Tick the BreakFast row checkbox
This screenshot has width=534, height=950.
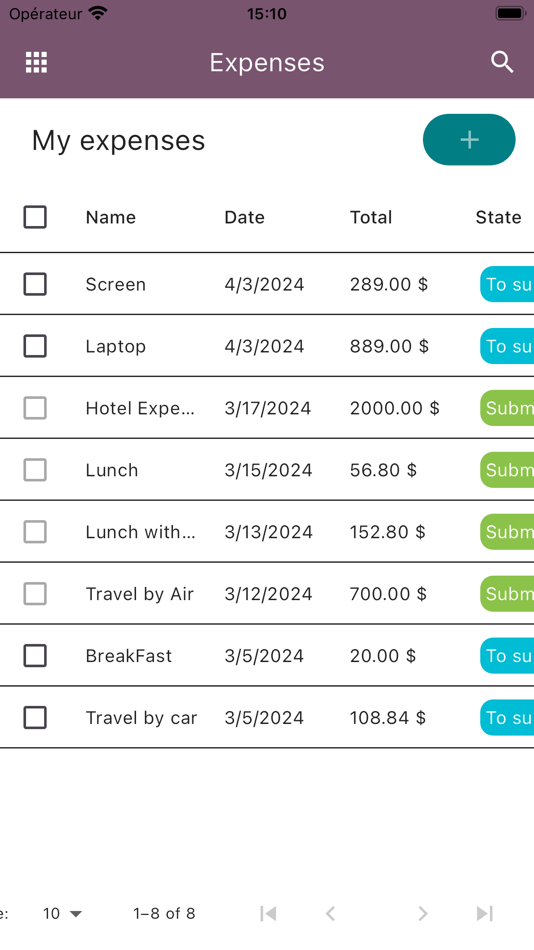[35, 656]
